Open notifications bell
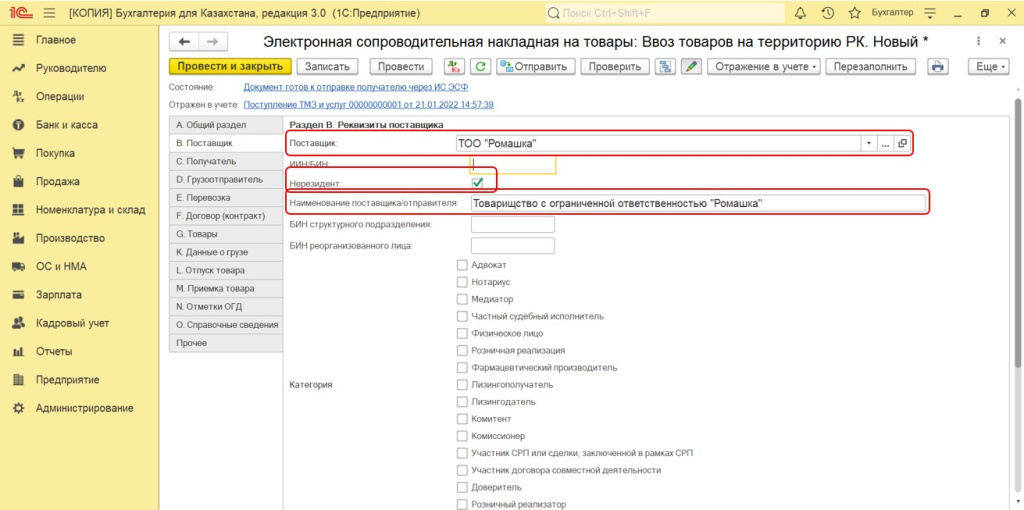 tap(801, 13)
